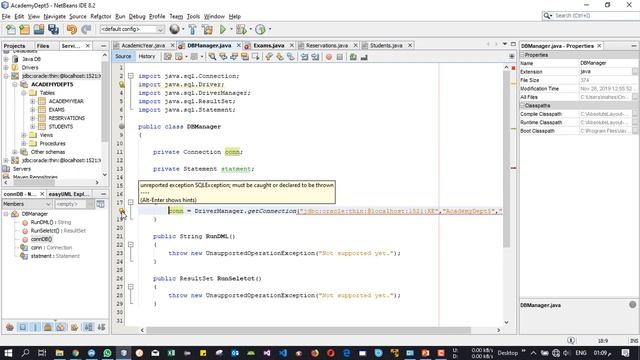Collapse the Tables folder node
This screenshot has width=640, height=360.
coord(24,93)
